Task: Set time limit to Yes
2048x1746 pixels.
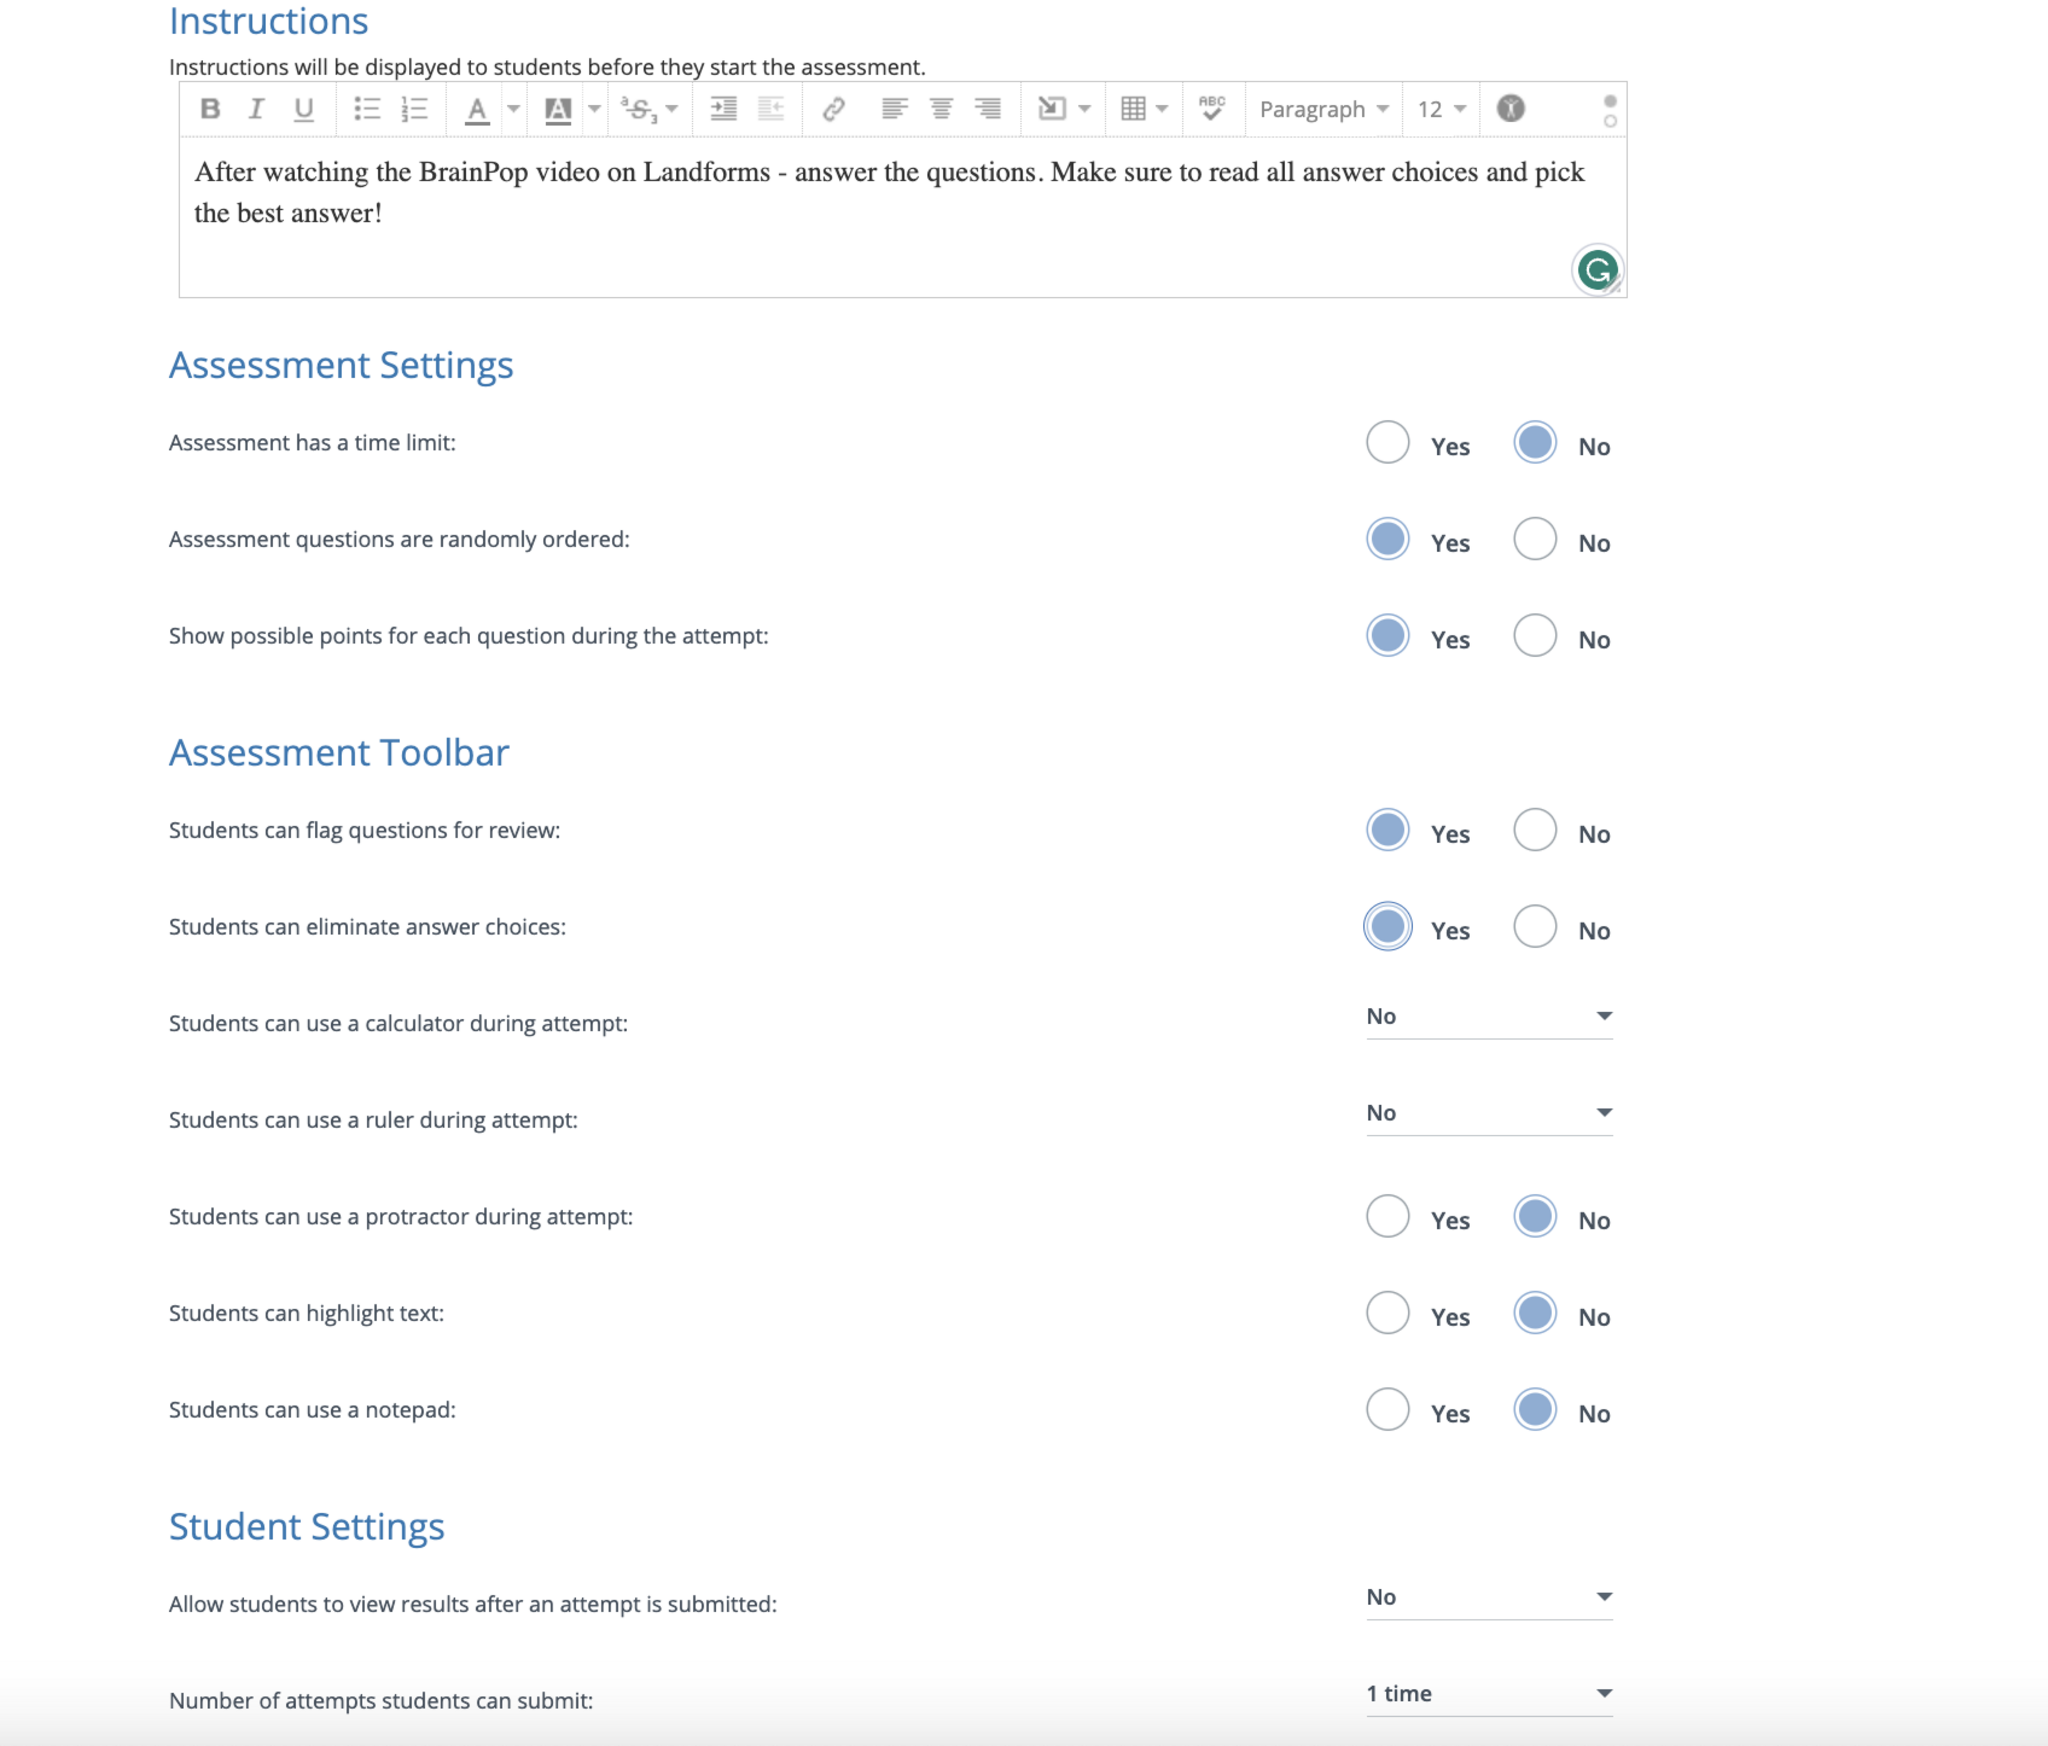Action: click(1387, 443)
